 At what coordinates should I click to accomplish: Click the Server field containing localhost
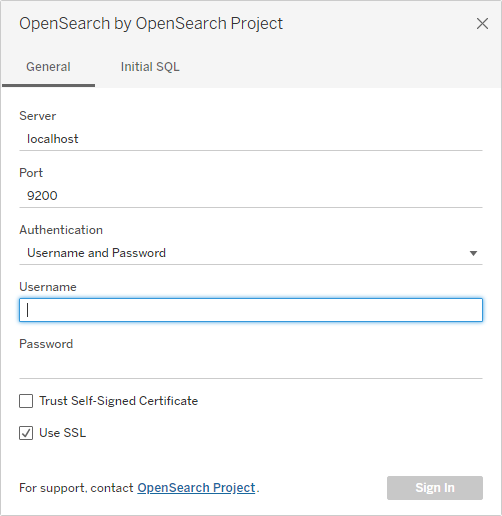(251, 139)
